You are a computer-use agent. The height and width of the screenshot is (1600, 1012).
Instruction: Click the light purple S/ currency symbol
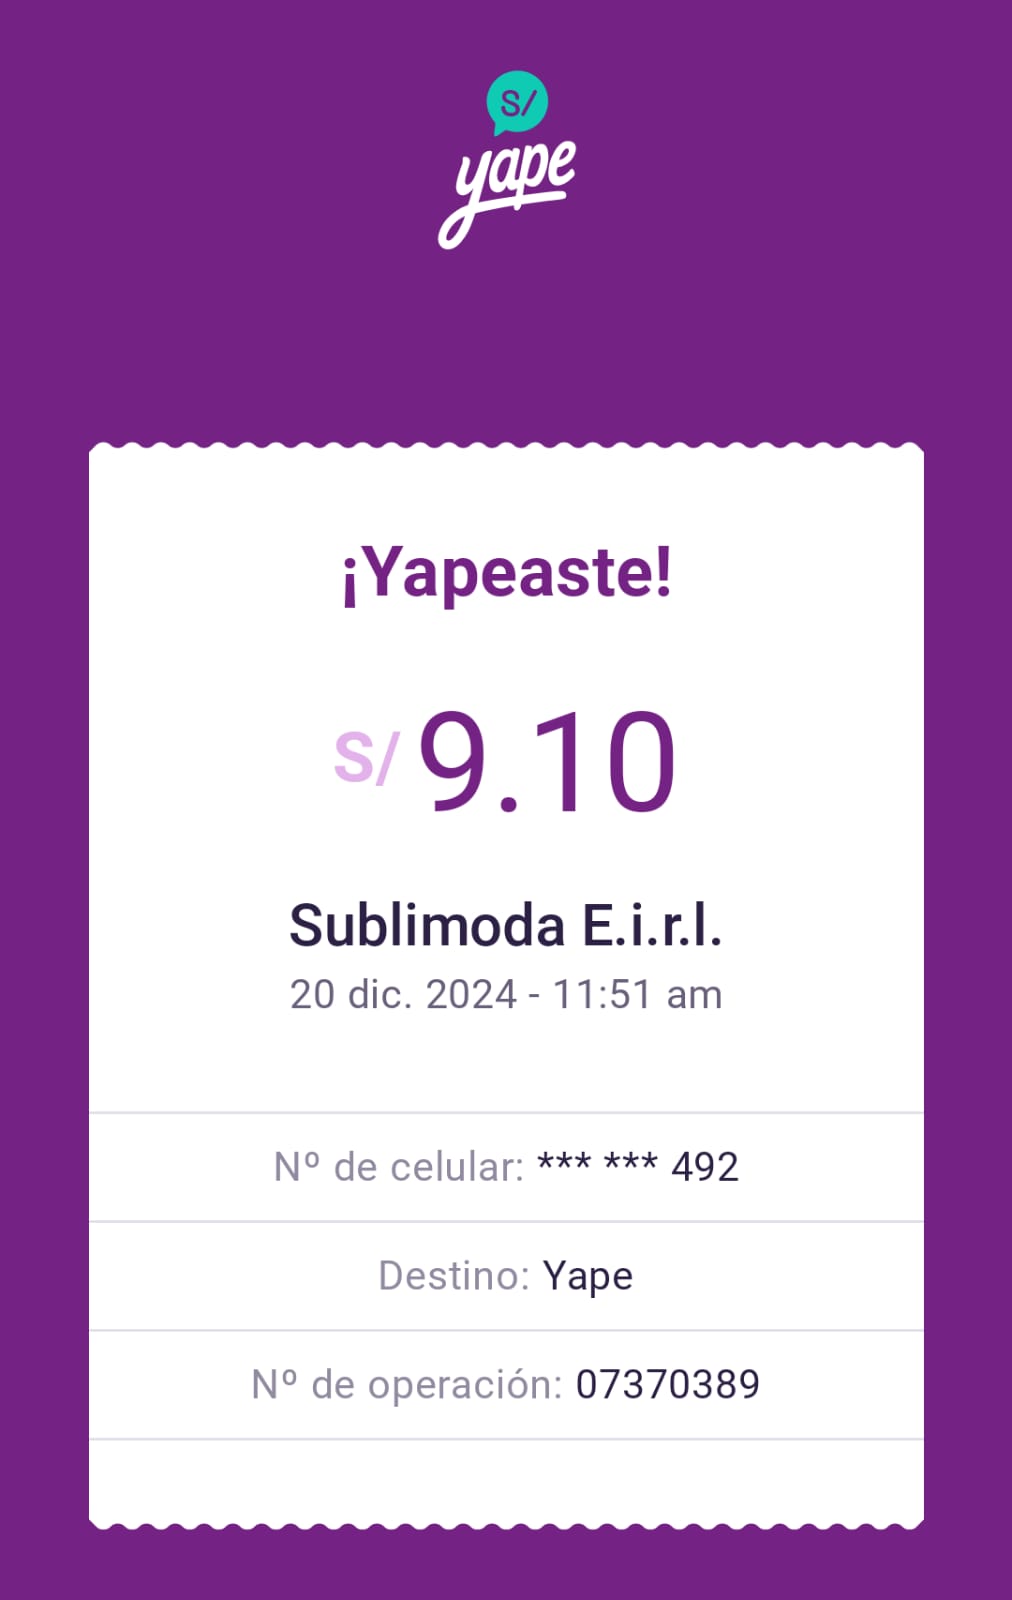[x=366, y=757]
